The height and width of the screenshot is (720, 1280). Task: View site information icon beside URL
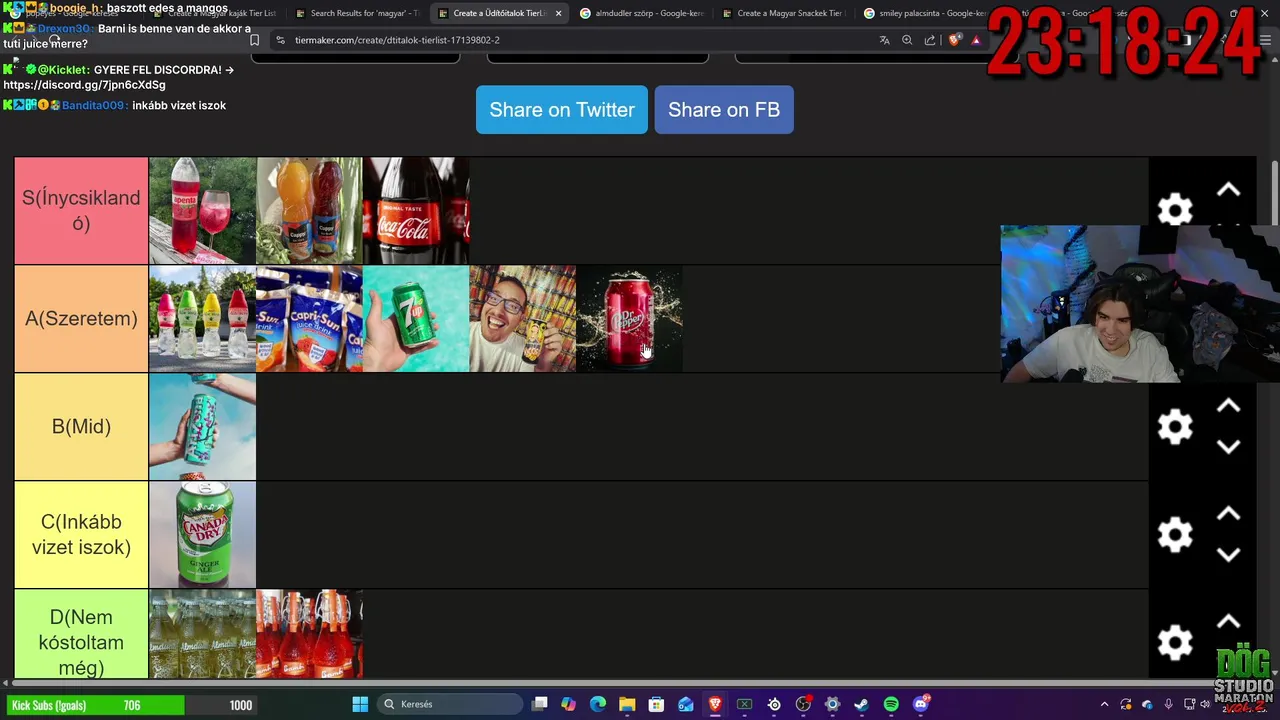(280, 40)
